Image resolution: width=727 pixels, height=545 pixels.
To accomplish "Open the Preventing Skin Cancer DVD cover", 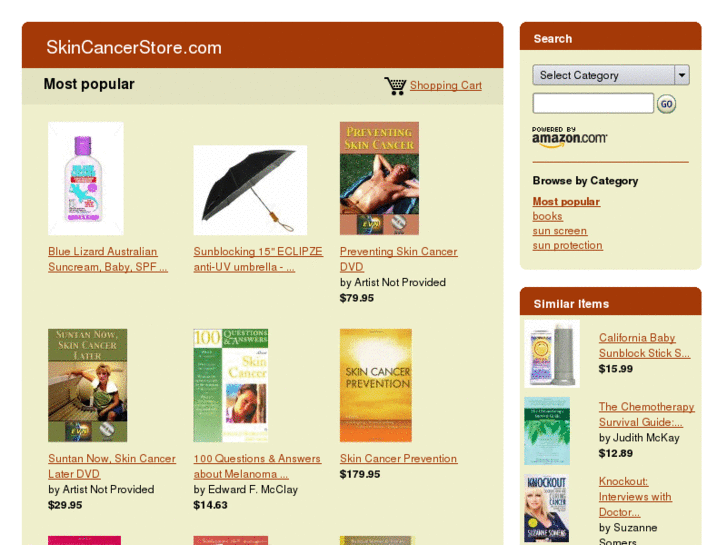I will click(x=379, y=179).
